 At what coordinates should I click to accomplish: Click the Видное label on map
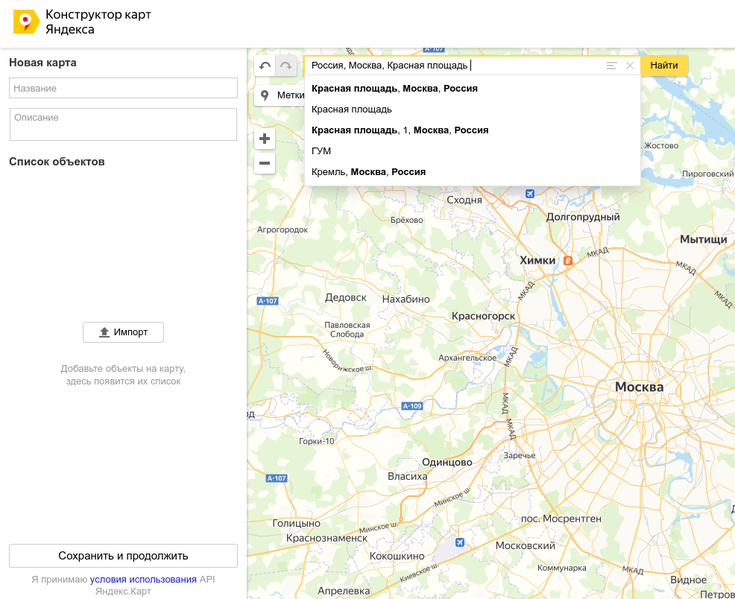(689, 580)
